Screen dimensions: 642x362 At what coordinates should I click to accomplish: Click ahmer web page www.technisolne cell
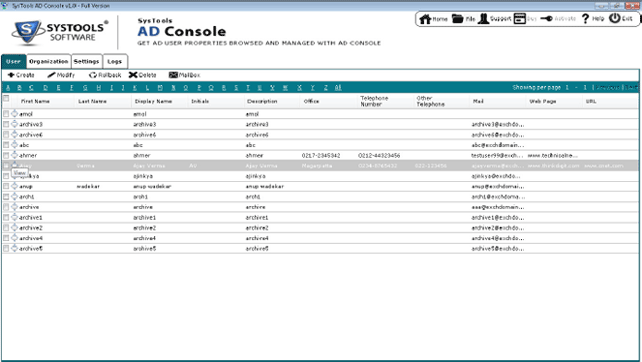click(552, 155)
